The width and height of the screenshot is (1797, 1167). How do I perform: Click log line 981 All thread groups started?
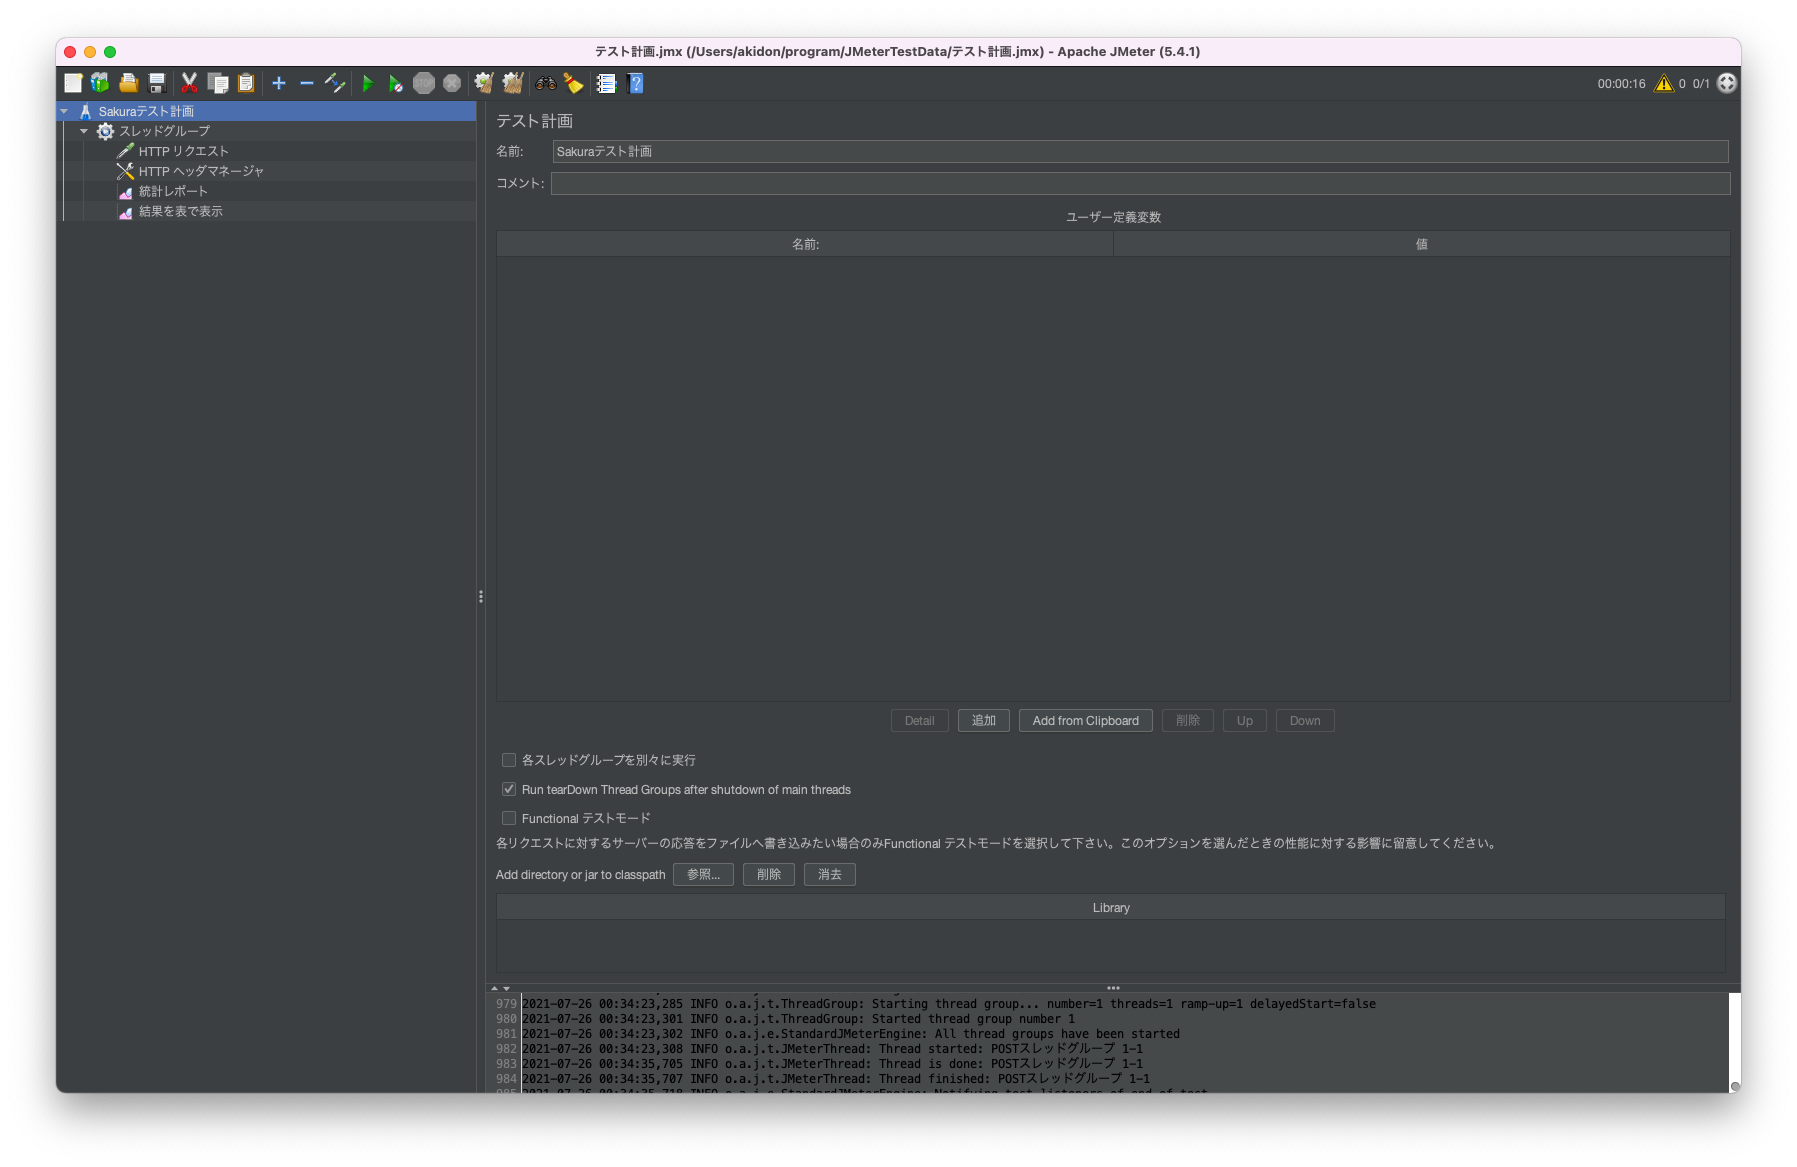coord(850,1034)
